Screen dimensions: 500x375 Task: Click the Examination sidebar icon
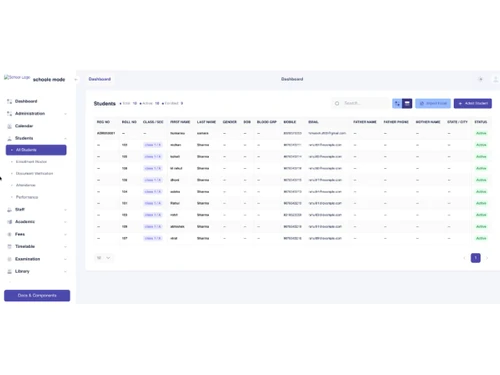pos(9,259)
